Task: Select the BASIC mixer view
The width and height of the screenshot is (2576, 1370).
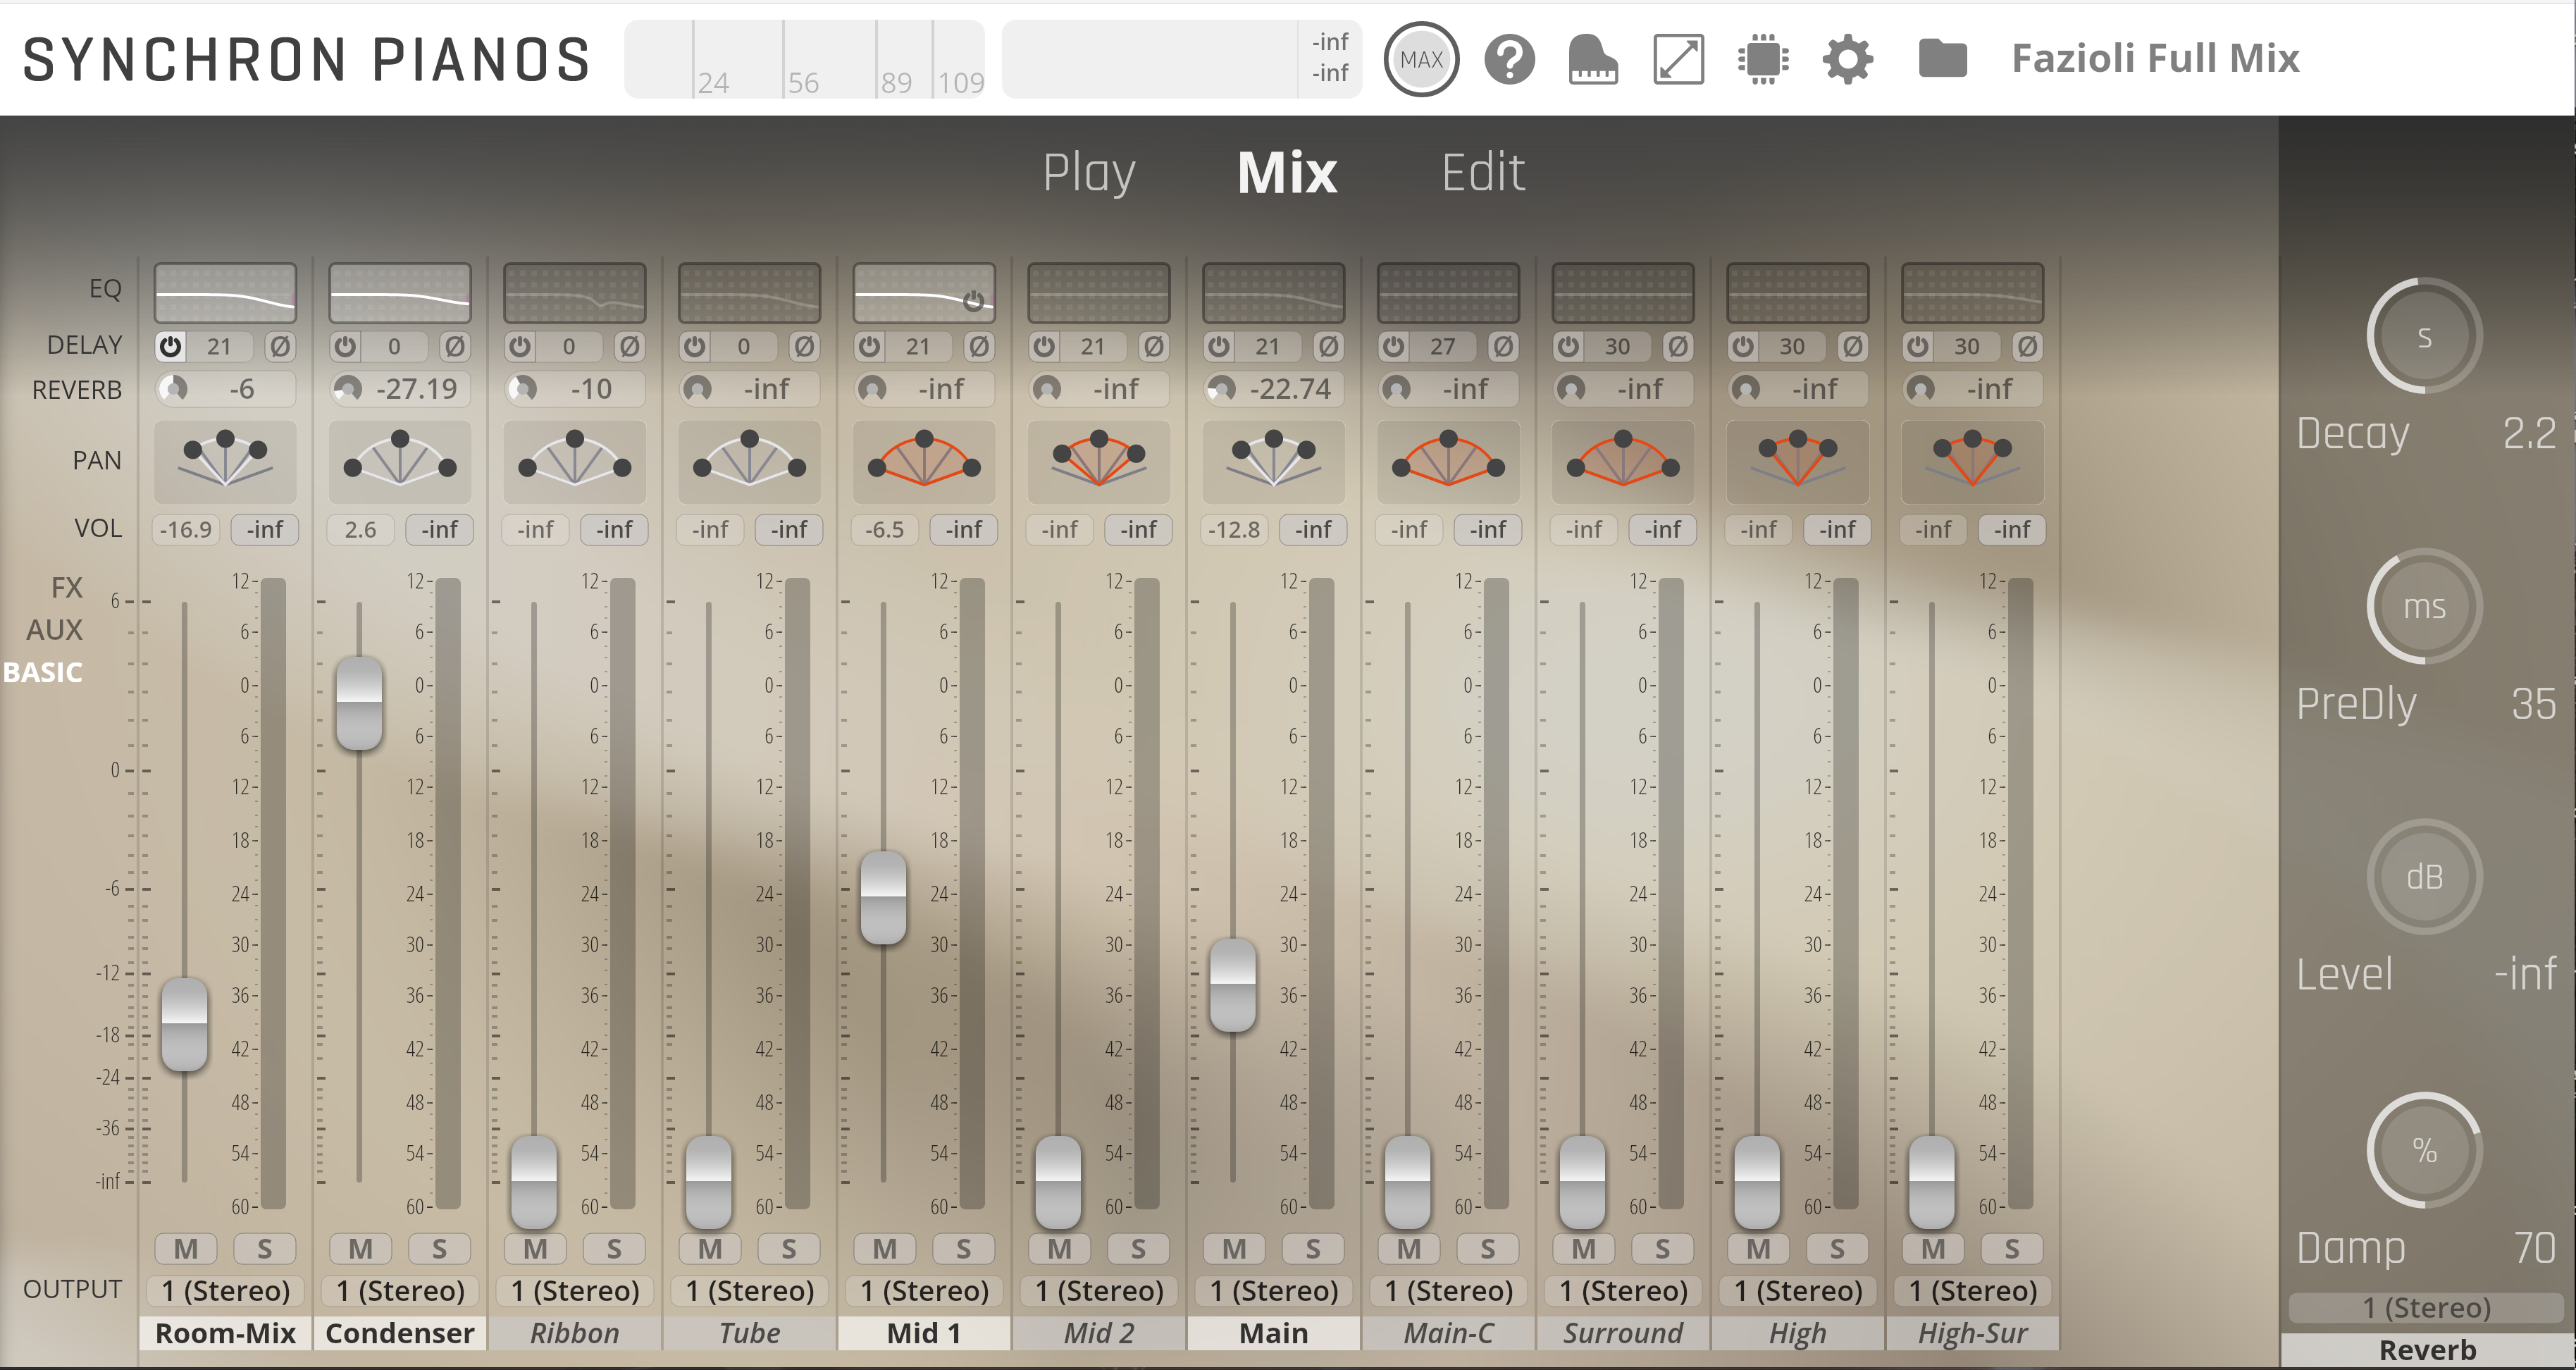Action: (43, 672)
